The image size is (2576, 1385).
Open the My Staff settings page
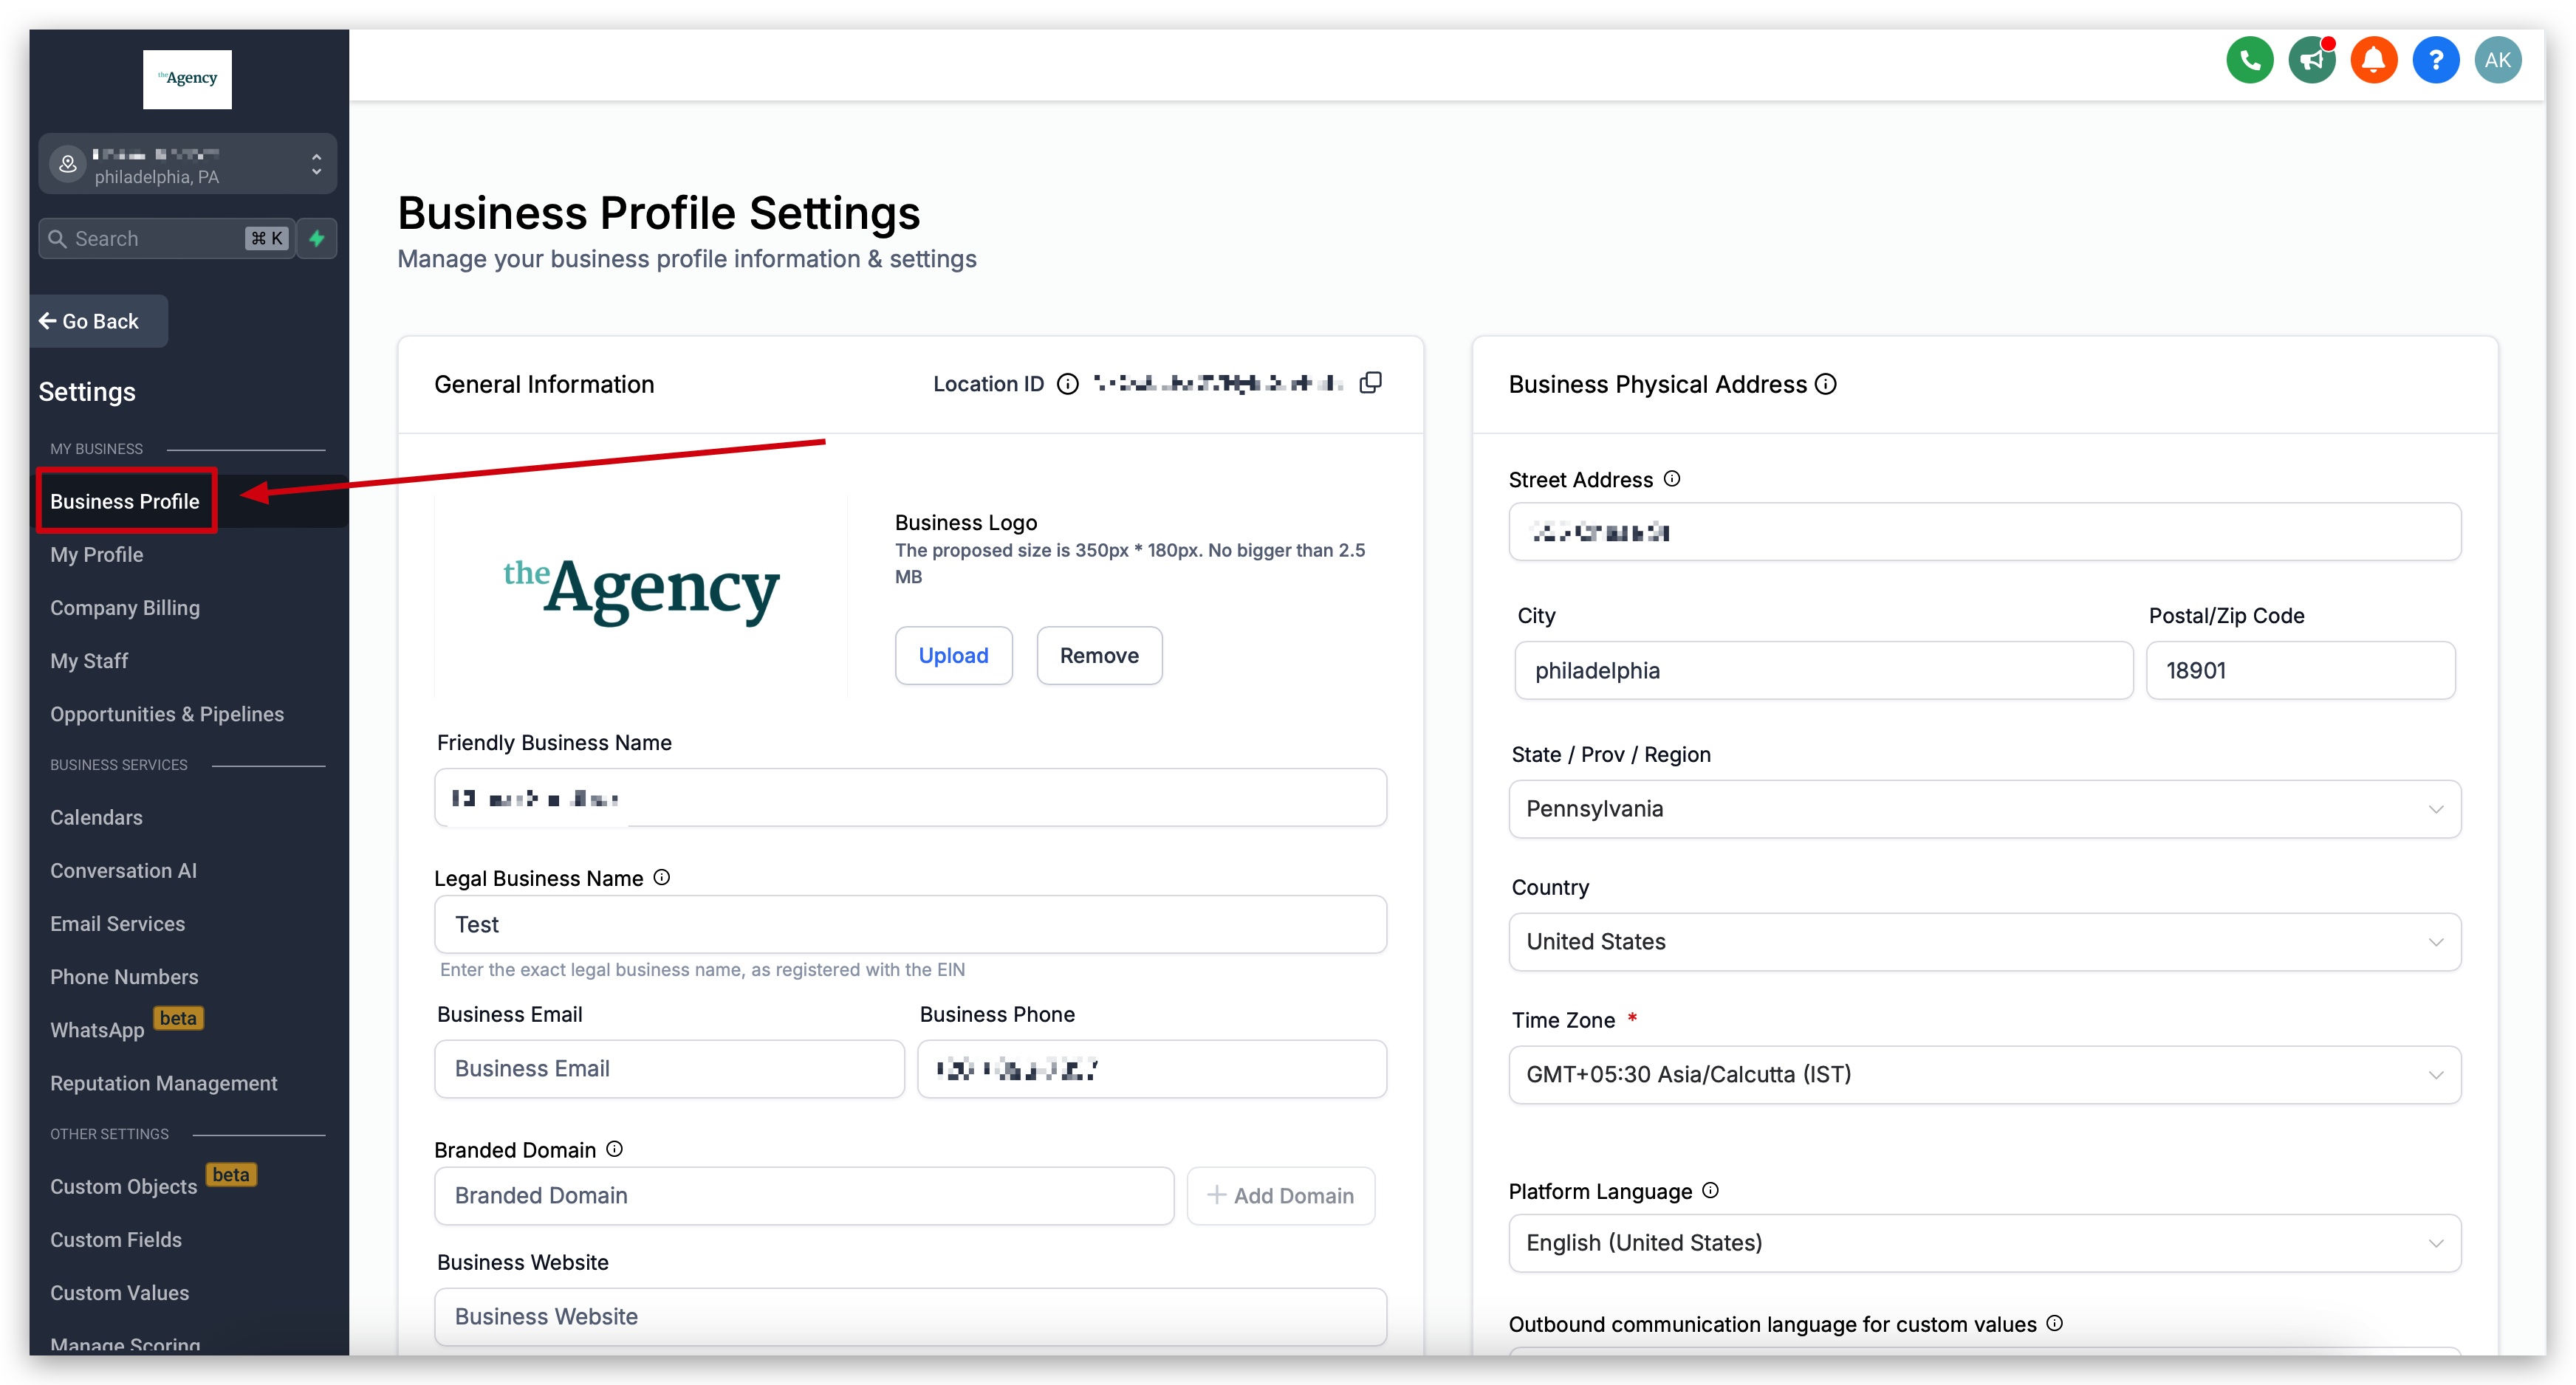[x=89, y=661]
